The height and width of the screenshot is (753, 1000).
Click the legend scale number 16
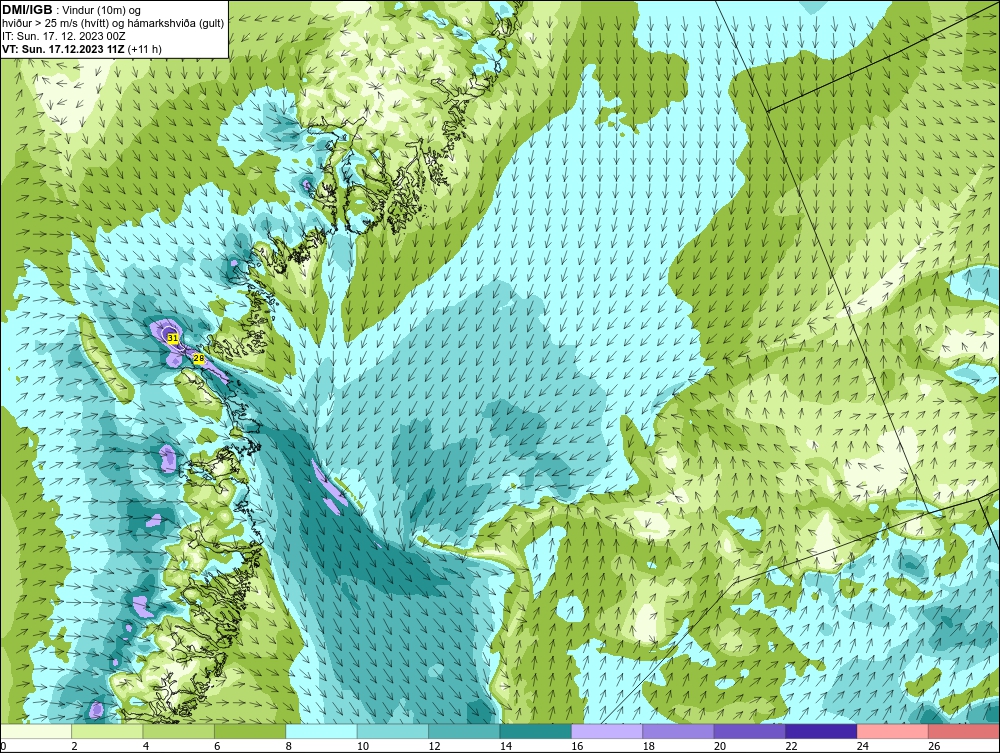577,746
